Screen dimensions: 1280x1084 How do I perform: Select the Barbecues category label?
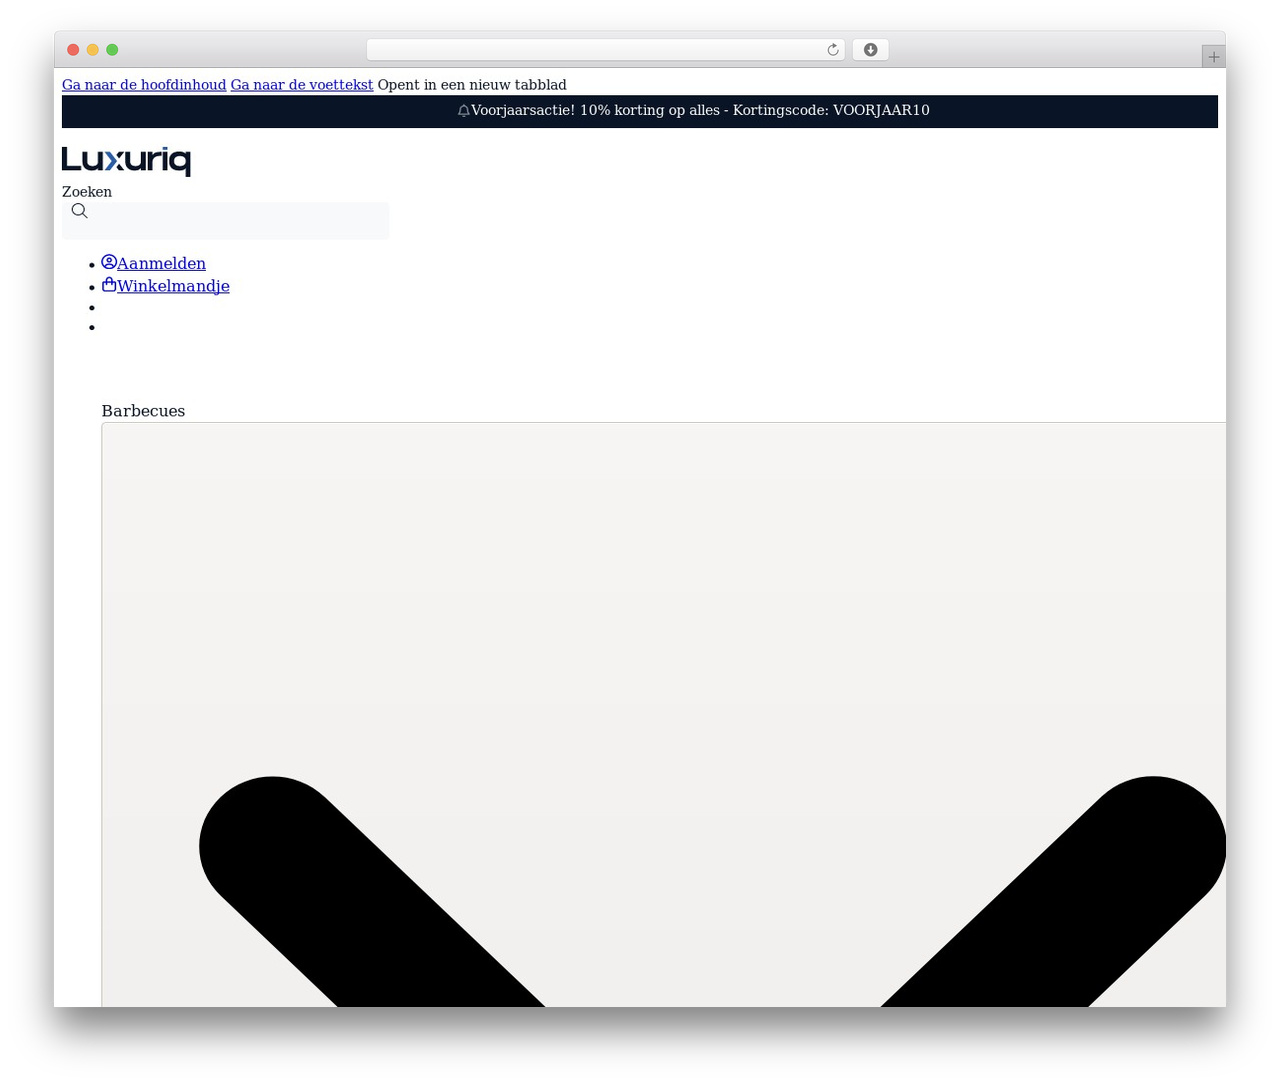tap(143, 411)
